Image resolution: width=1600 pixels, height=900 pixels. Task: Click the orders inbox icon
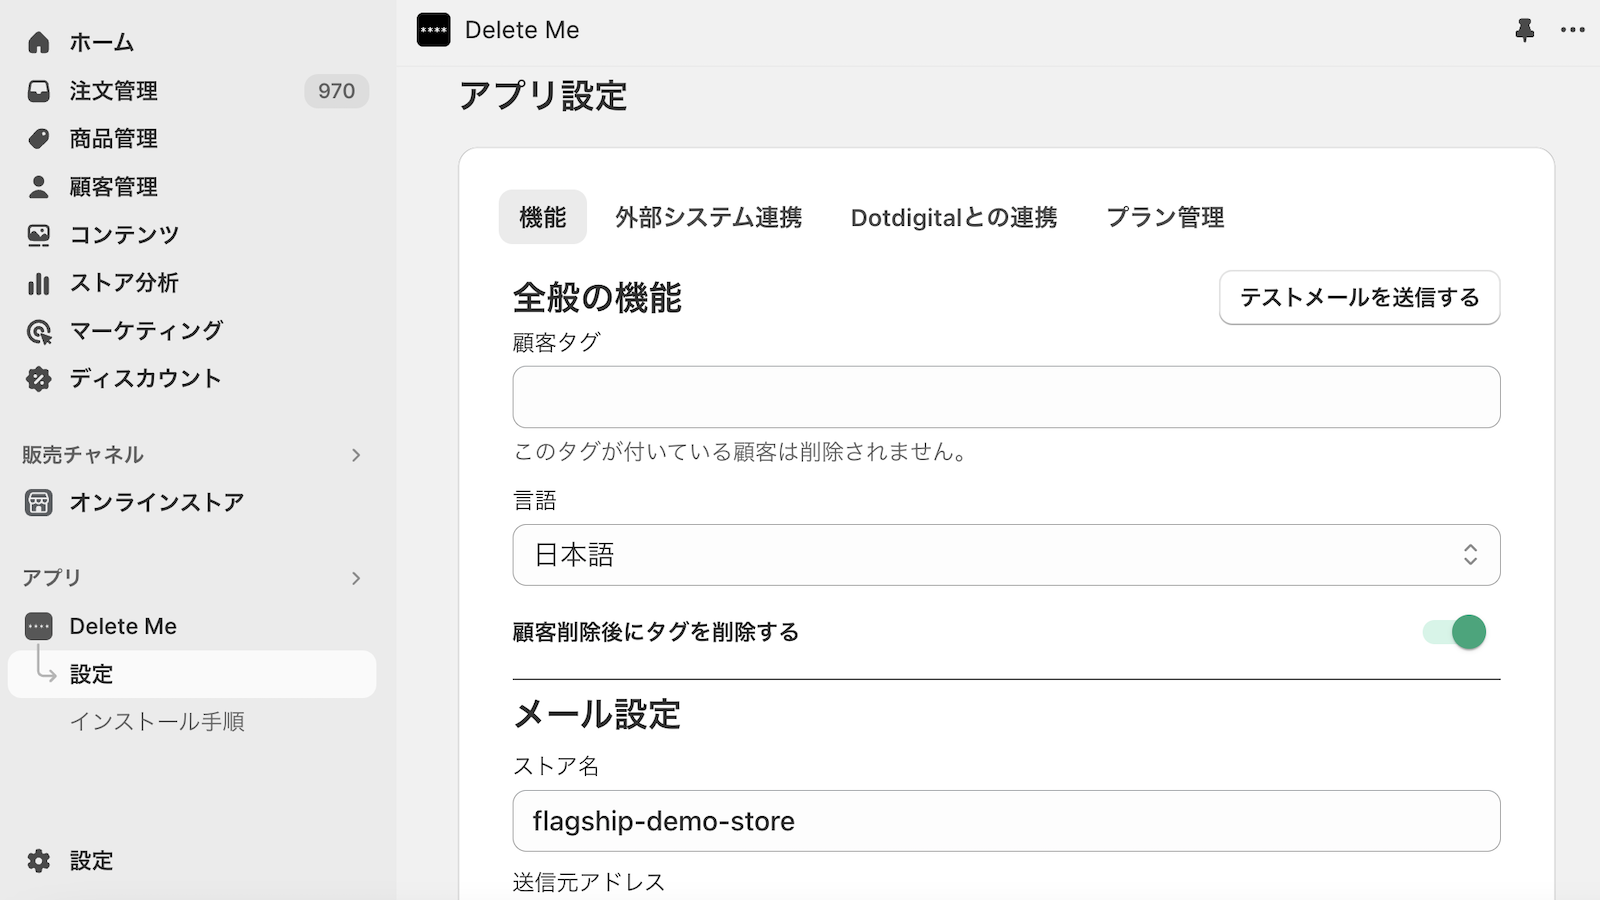coord(38,91)
